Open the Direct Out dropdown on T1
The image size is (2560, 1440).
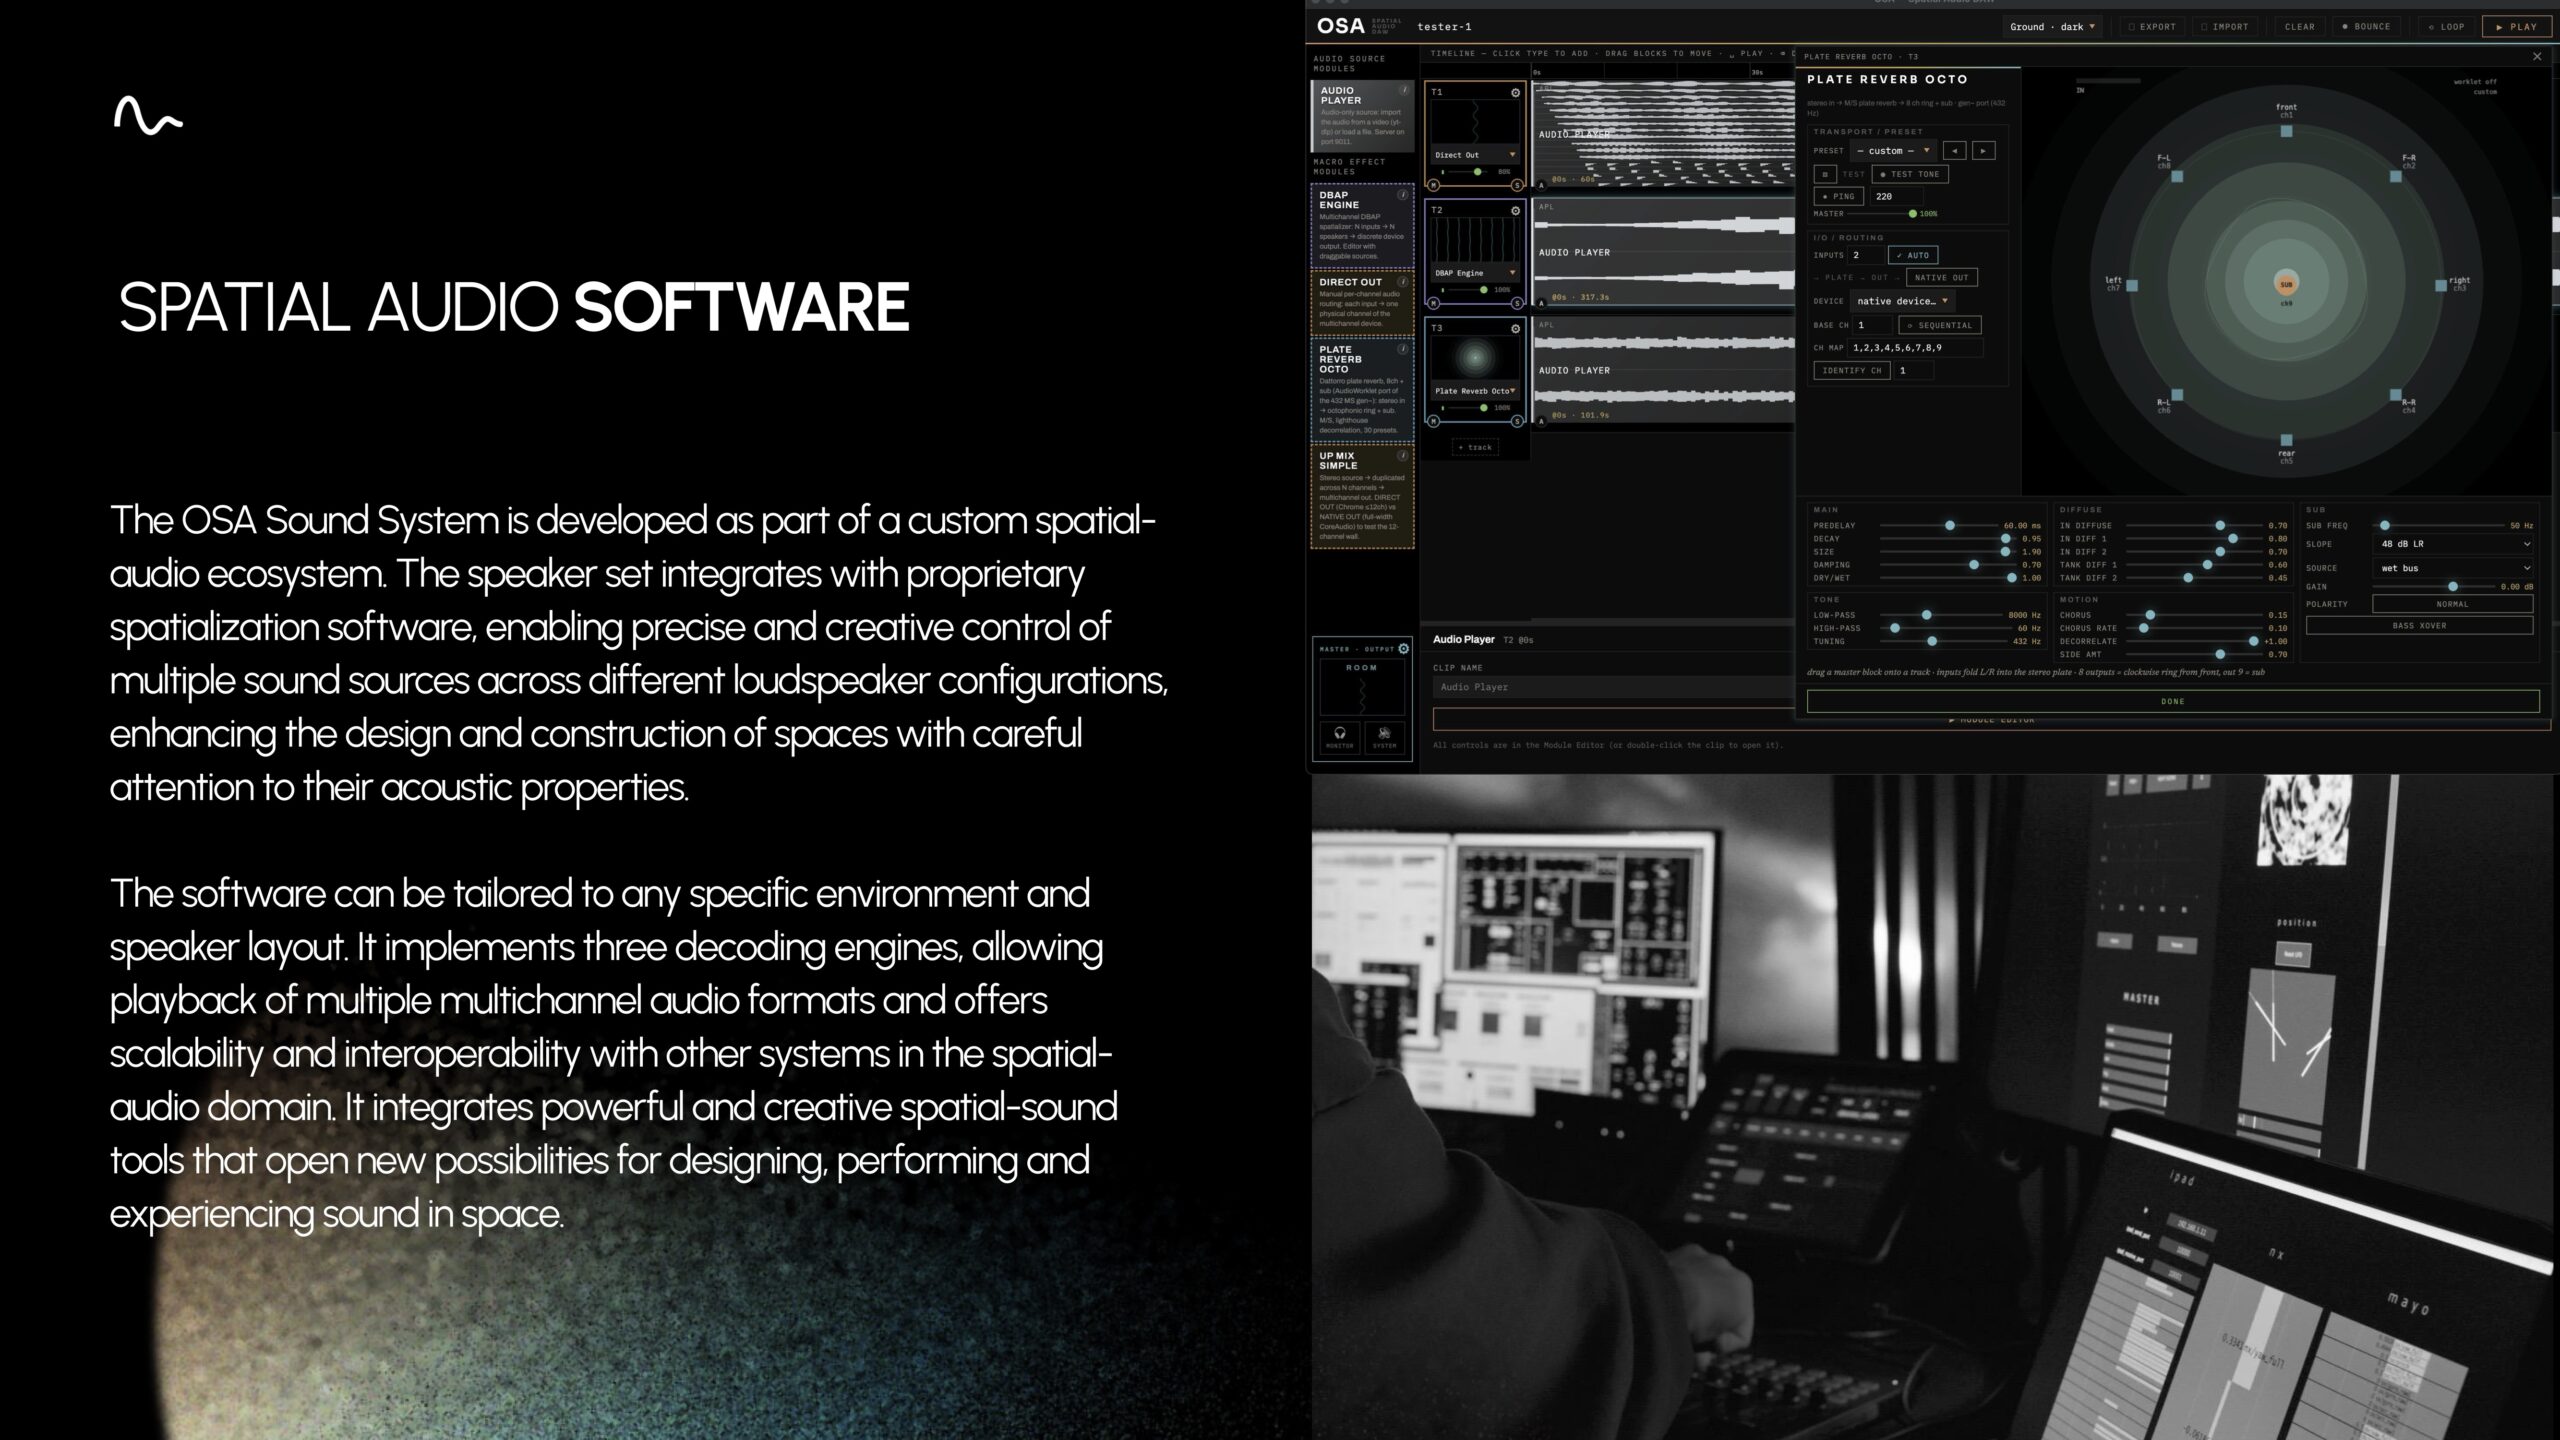point(1476,155)
